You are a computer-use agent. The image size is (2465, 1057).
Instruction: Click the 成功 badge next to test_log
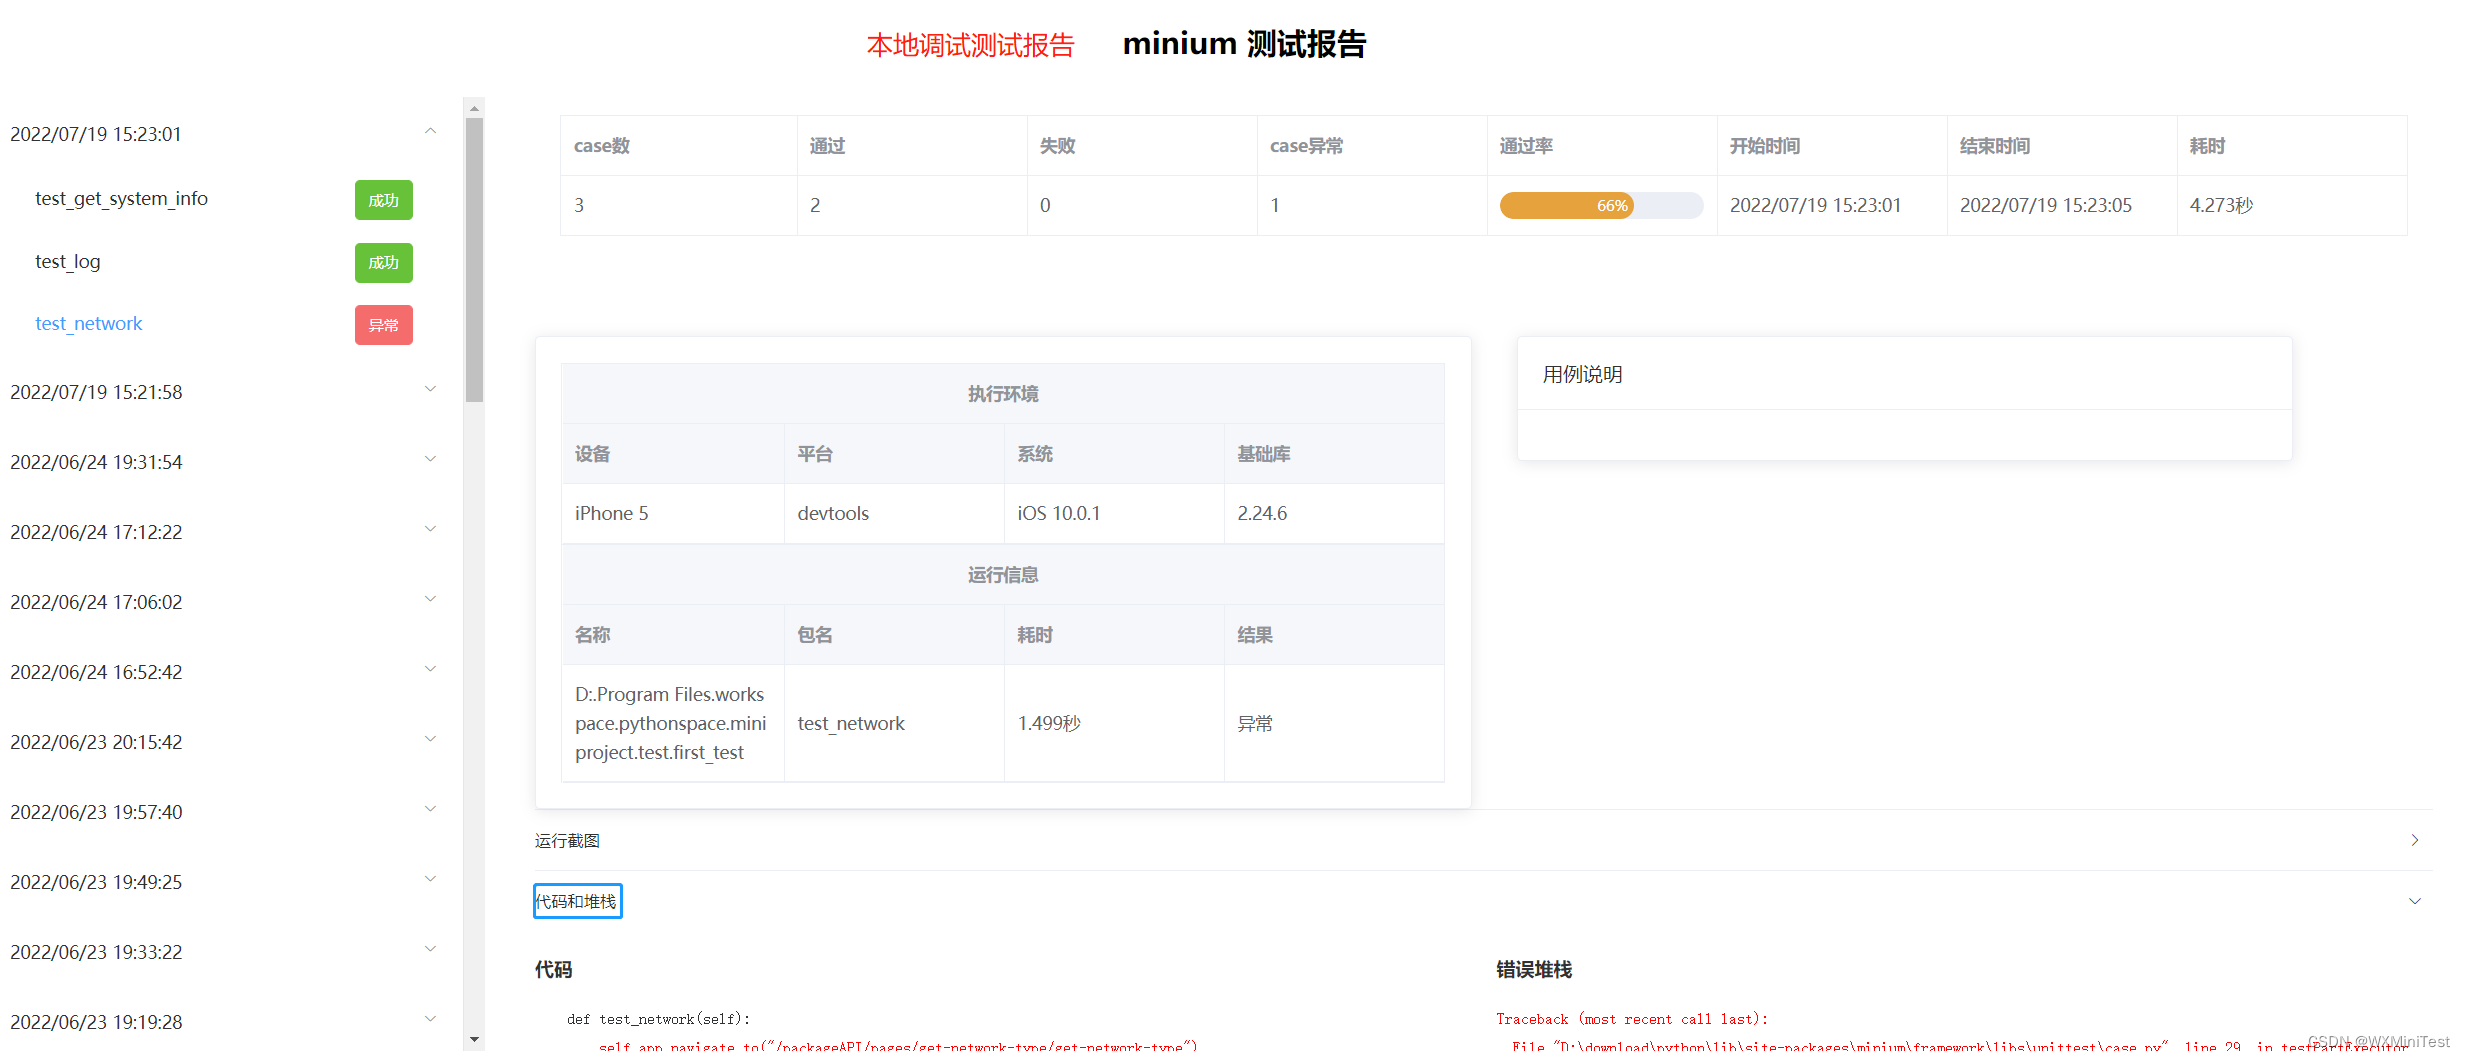pyautogui.click(x=384, y=262)
